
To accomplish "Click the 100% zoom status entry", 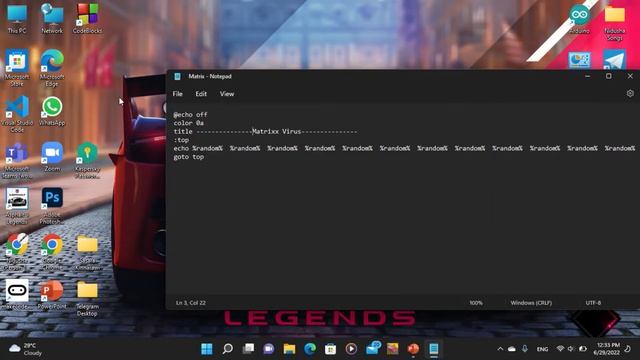I will (x=476, y=303).
